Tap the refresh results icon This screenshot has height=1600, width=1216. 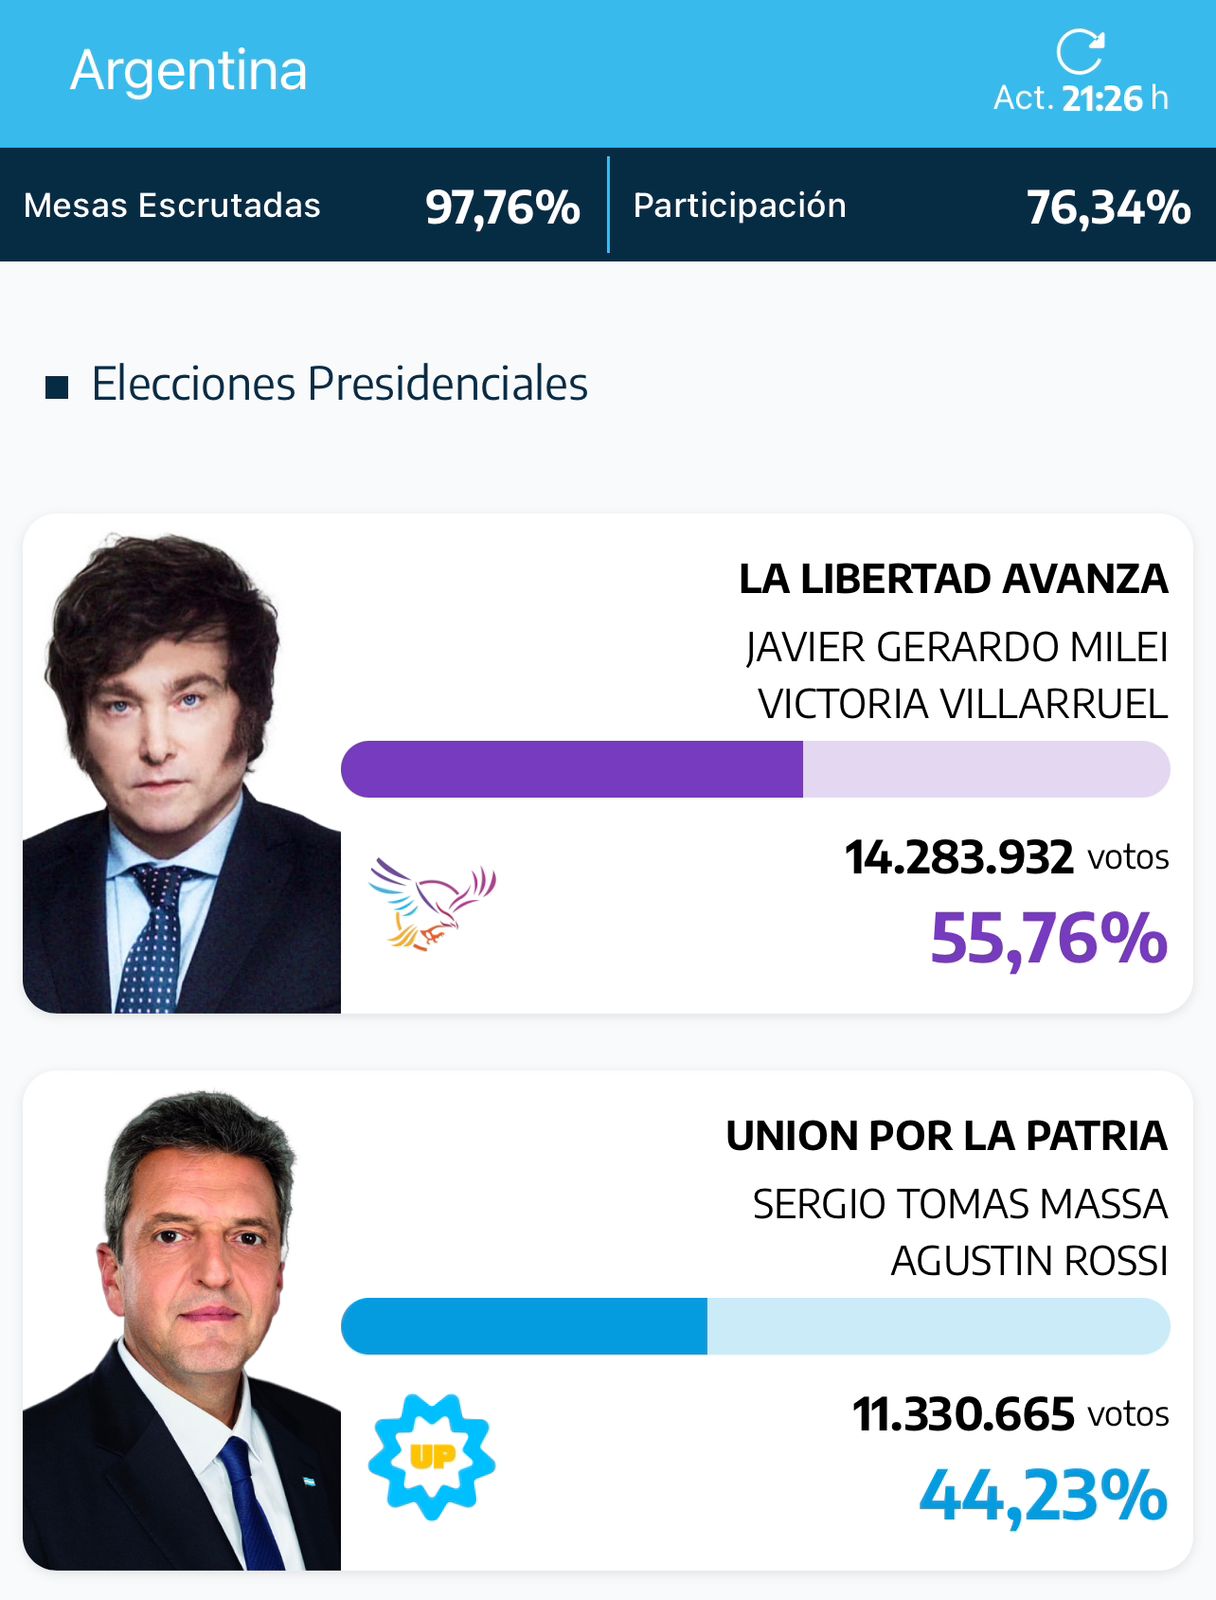pyautogui.click(x=1080, y=52)
